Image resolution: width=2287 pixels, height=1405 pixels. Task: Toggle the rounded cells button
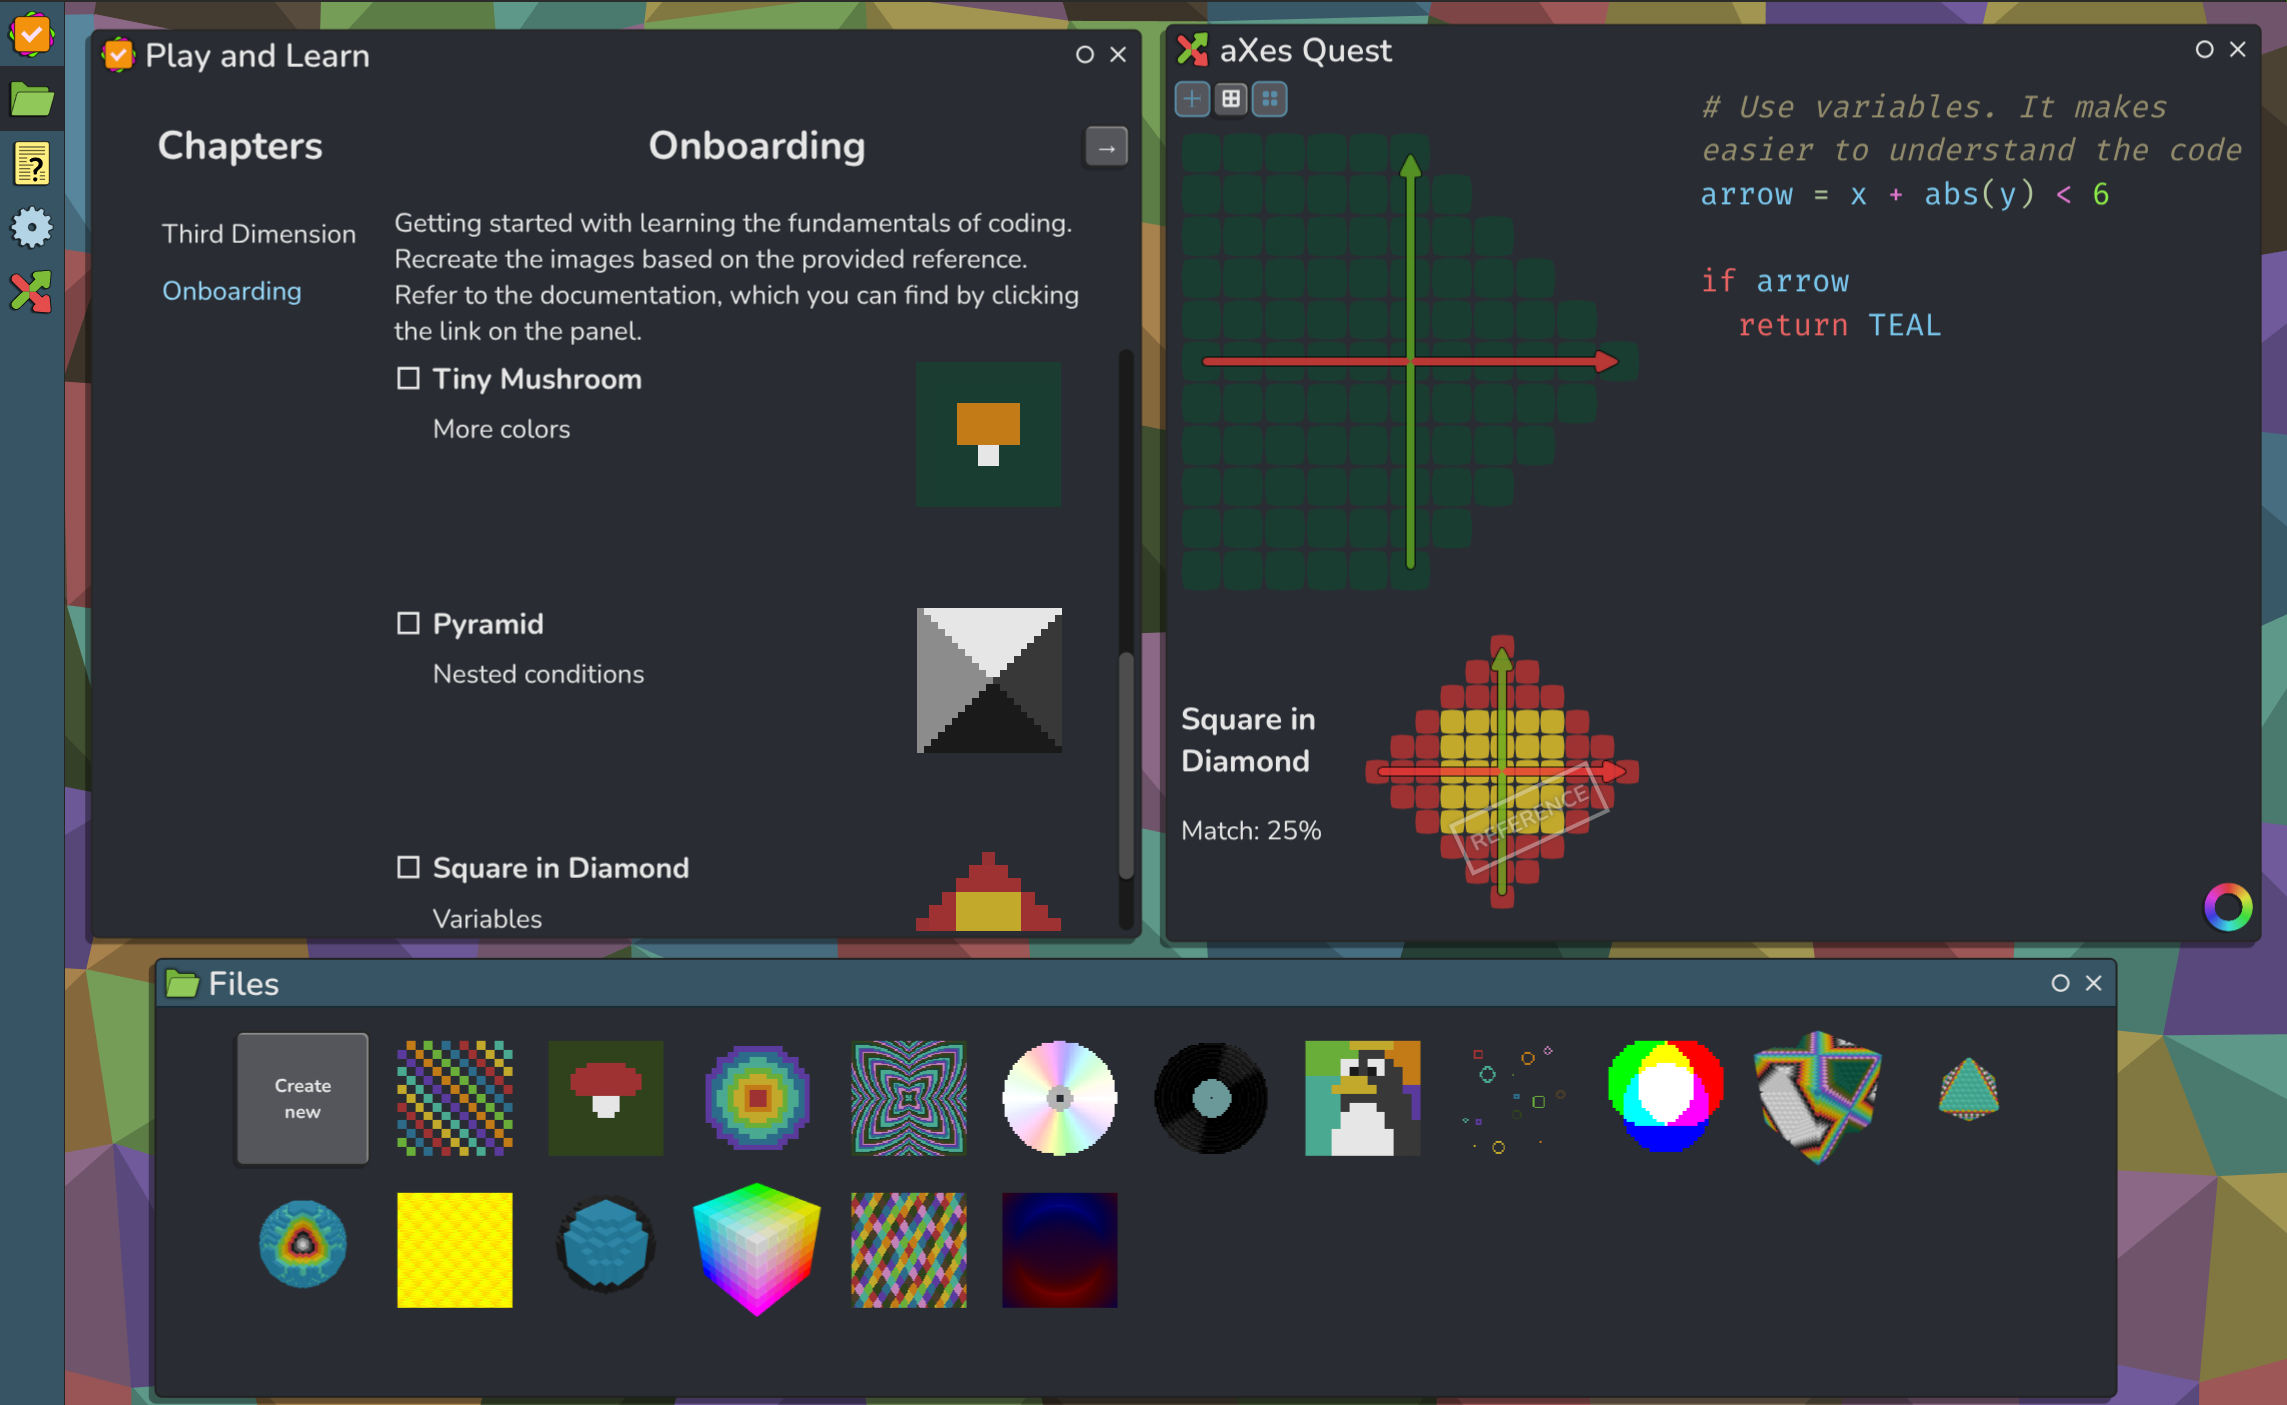click(x=1270, y=99)
